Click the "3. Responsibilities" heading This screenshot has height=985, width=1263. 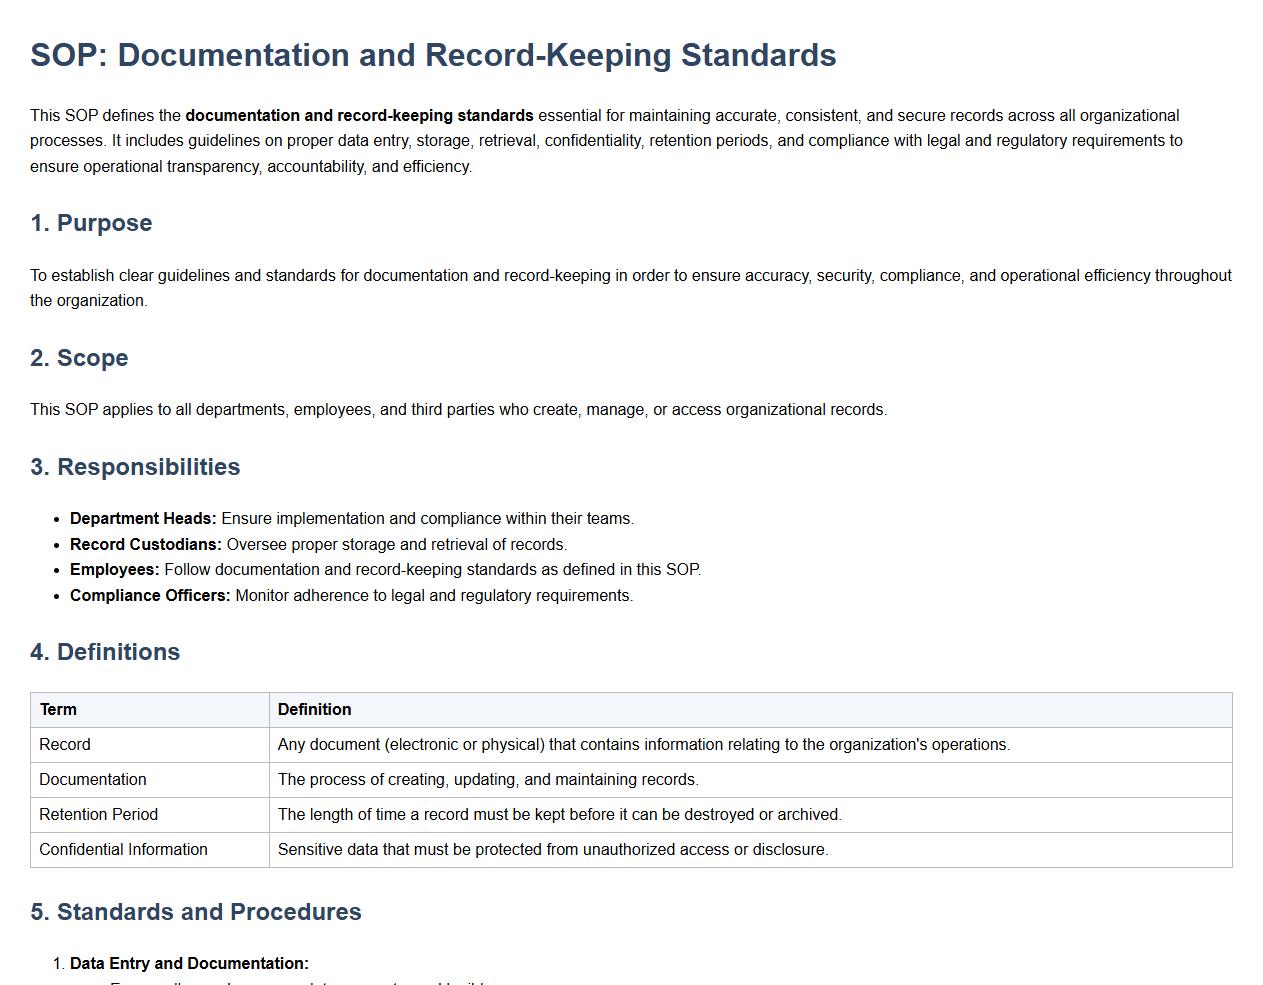tap(135, 467)
